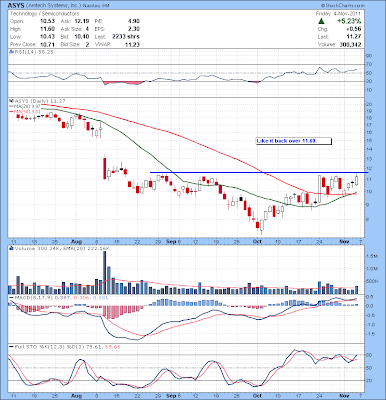The image size is (386, 400).
Task: Click the Prev Close value 10.71
Action: (x=47, y=44)
